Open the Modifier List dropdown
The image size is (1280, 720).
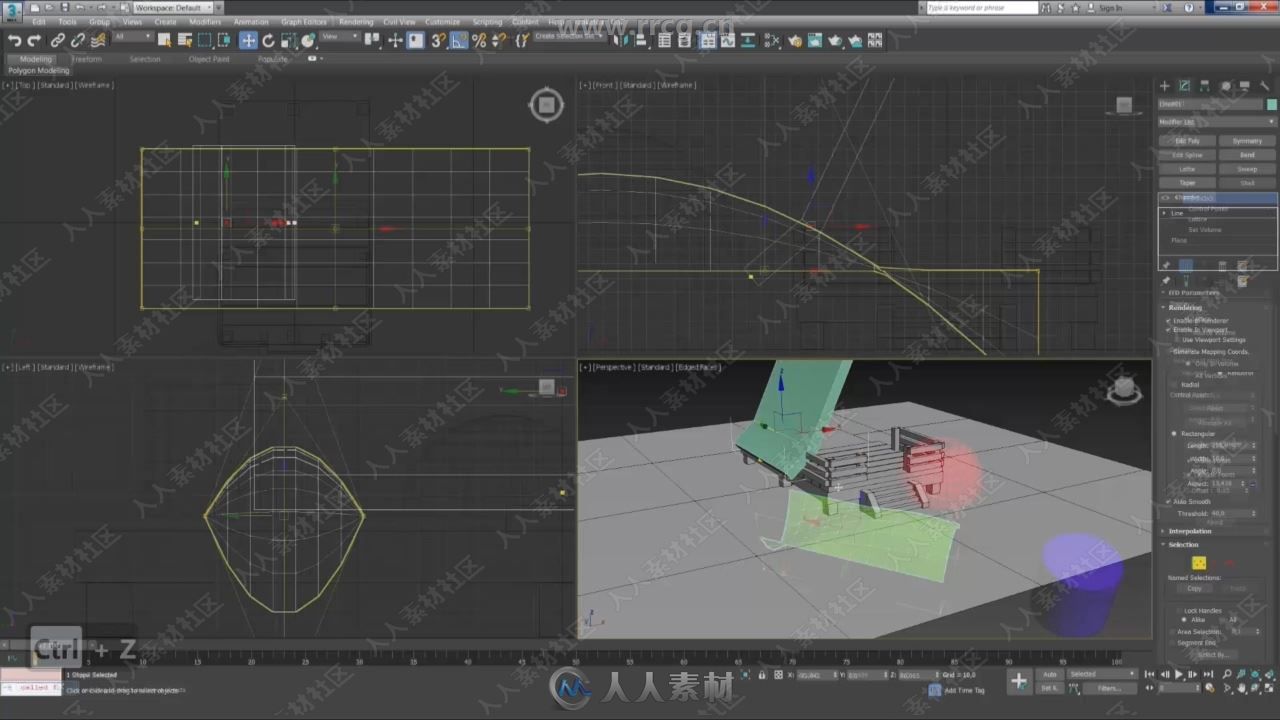pyautogui.click(x=1217, y=122)
